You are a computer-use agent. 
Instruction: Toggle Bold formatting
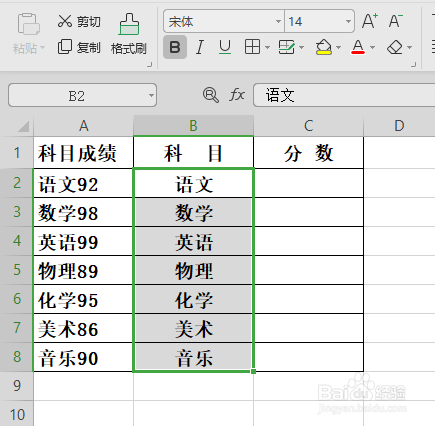(175, 47)
